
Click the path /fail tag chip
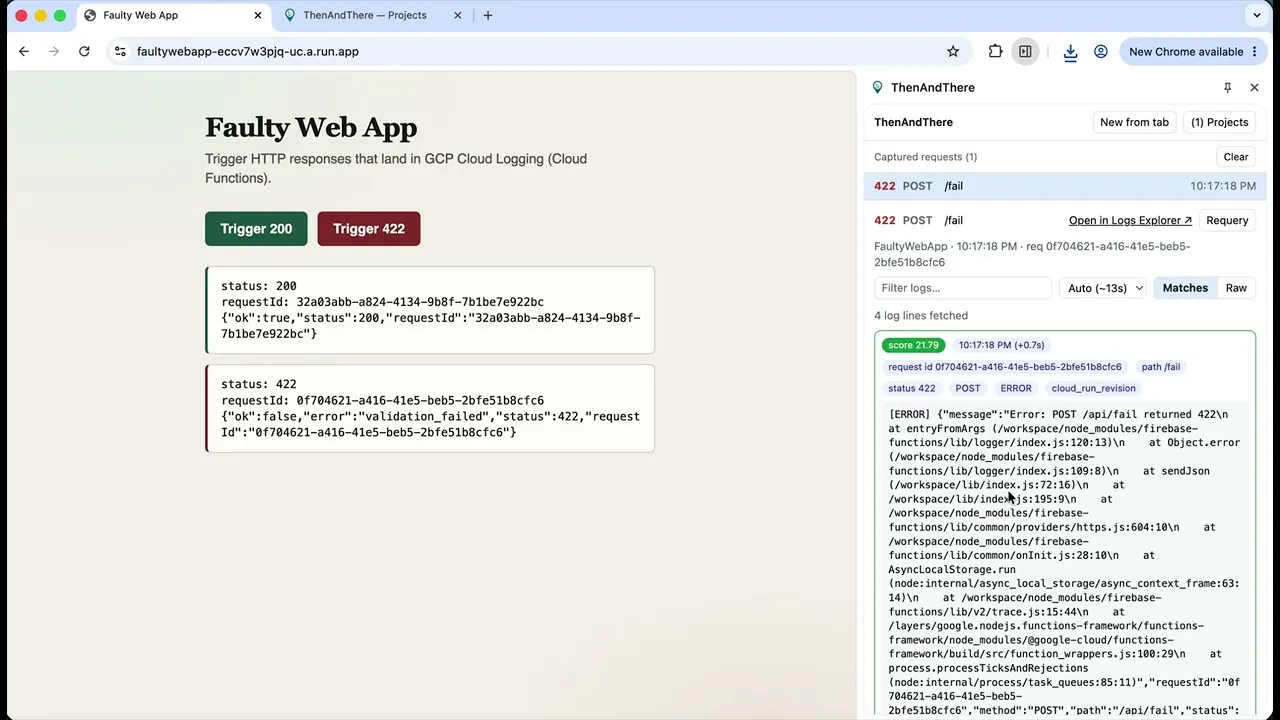pyautogui.click(x=1161, y=367)
